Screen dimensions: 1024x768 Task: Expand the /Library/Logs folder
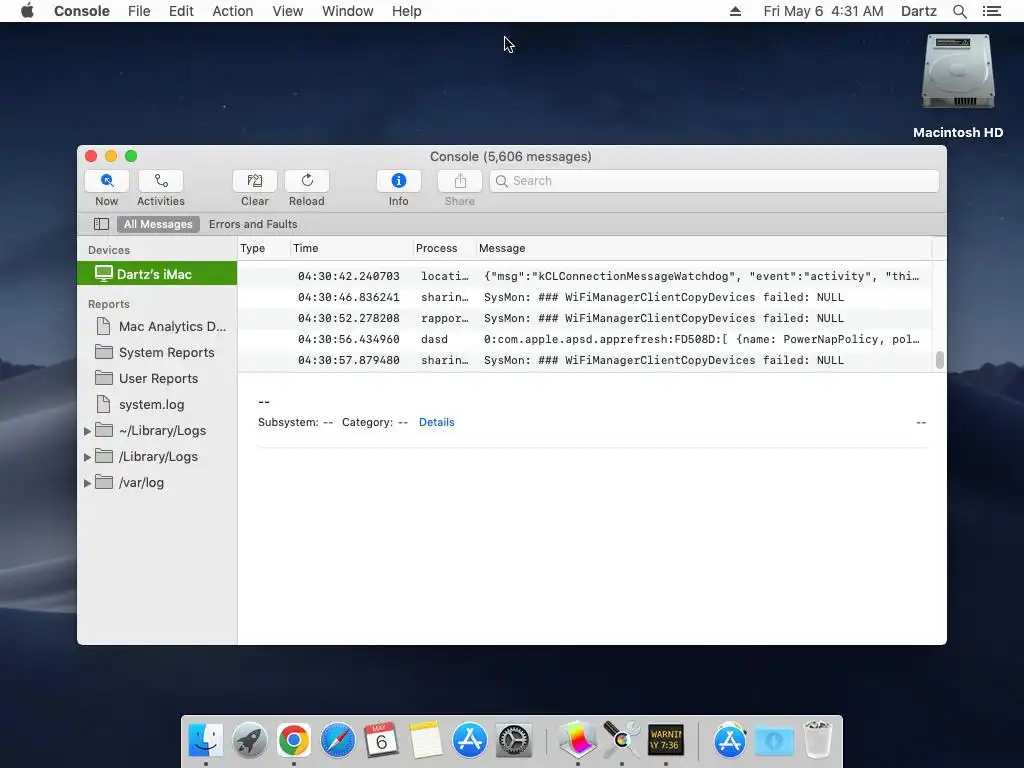click(88, 457)
